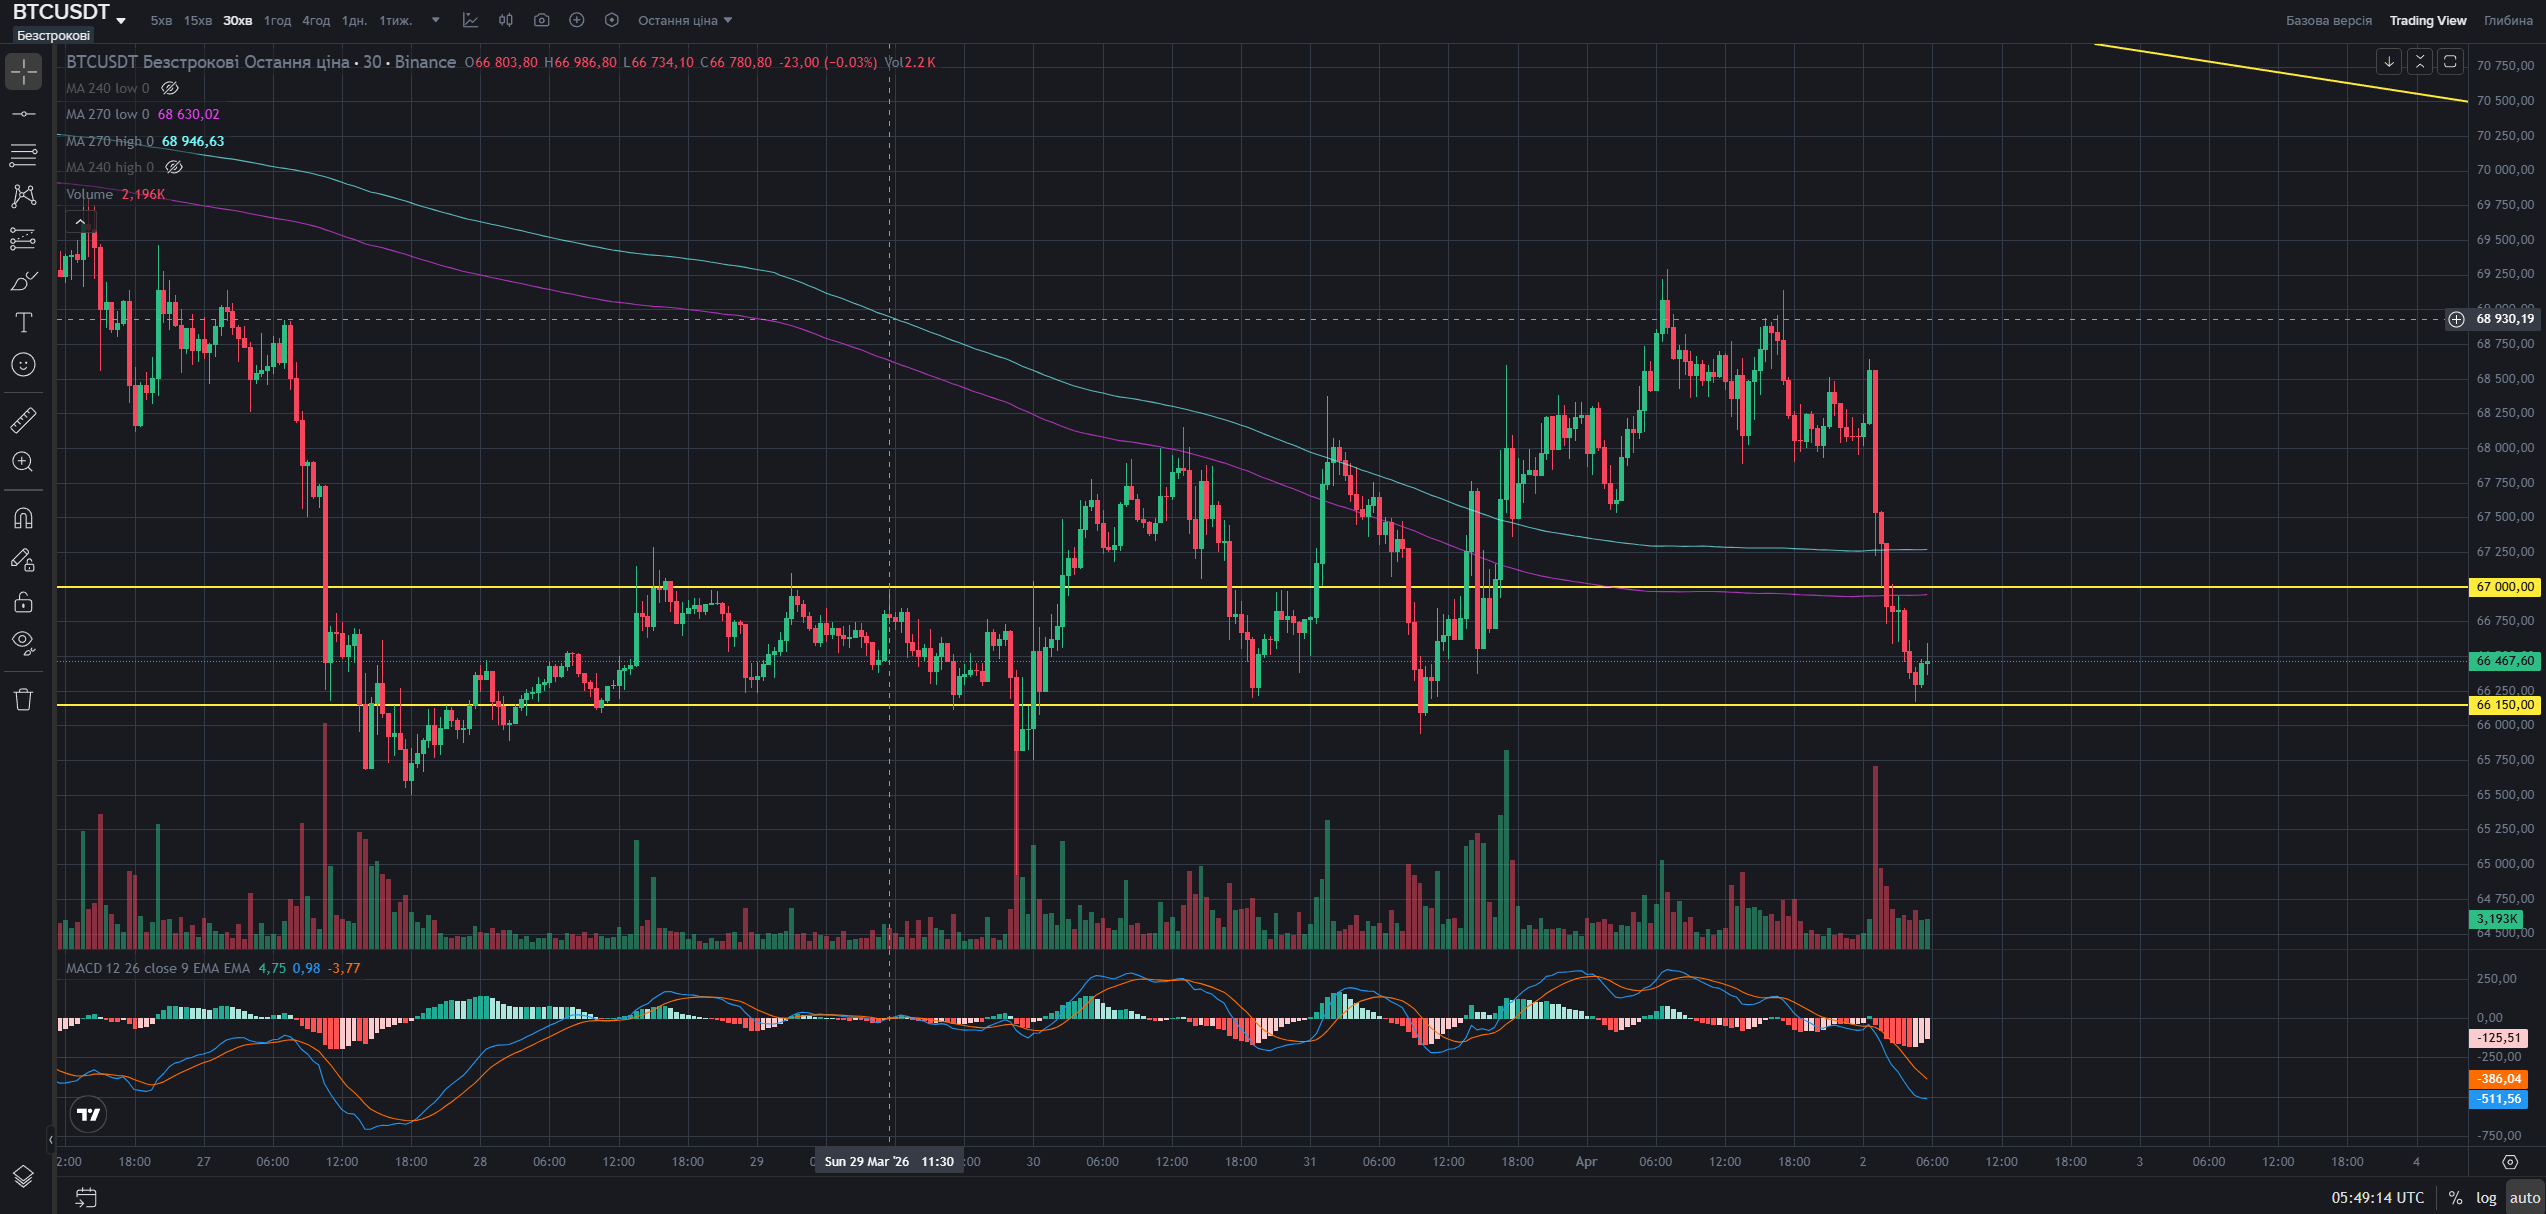Screen dimensions: 2546x1214
Task: Take a chart snapshot with camera icon
Action: [541, 20]
